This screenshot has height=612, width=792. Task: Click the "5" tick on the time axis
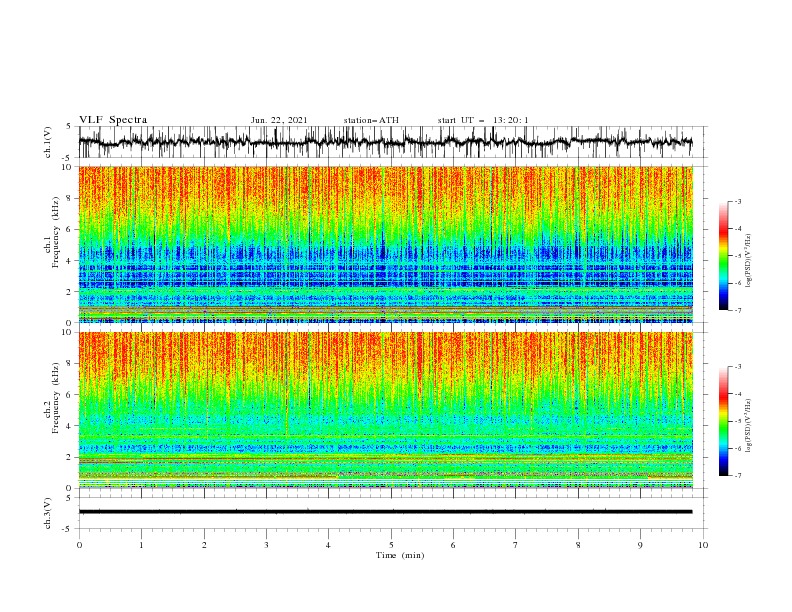390,545
